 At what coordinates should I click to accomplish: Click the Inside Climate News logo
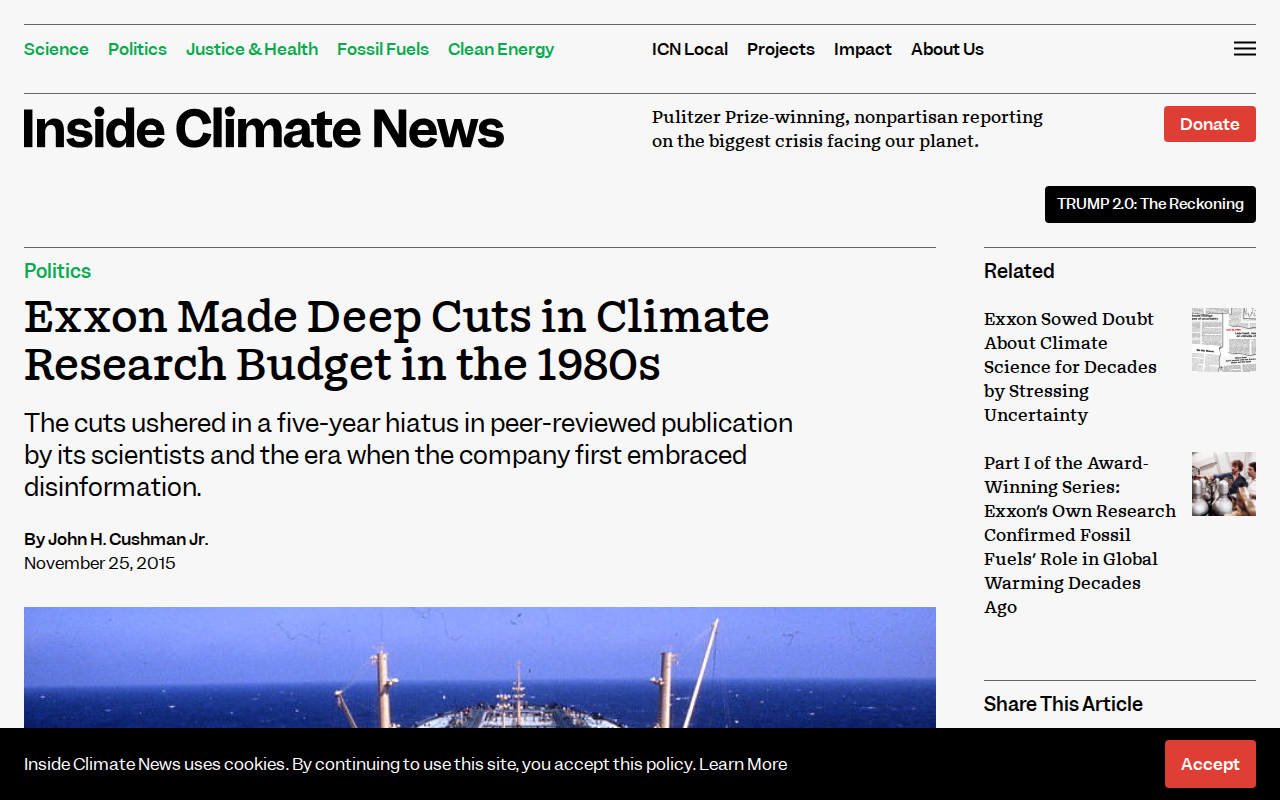tap(264, 129)
